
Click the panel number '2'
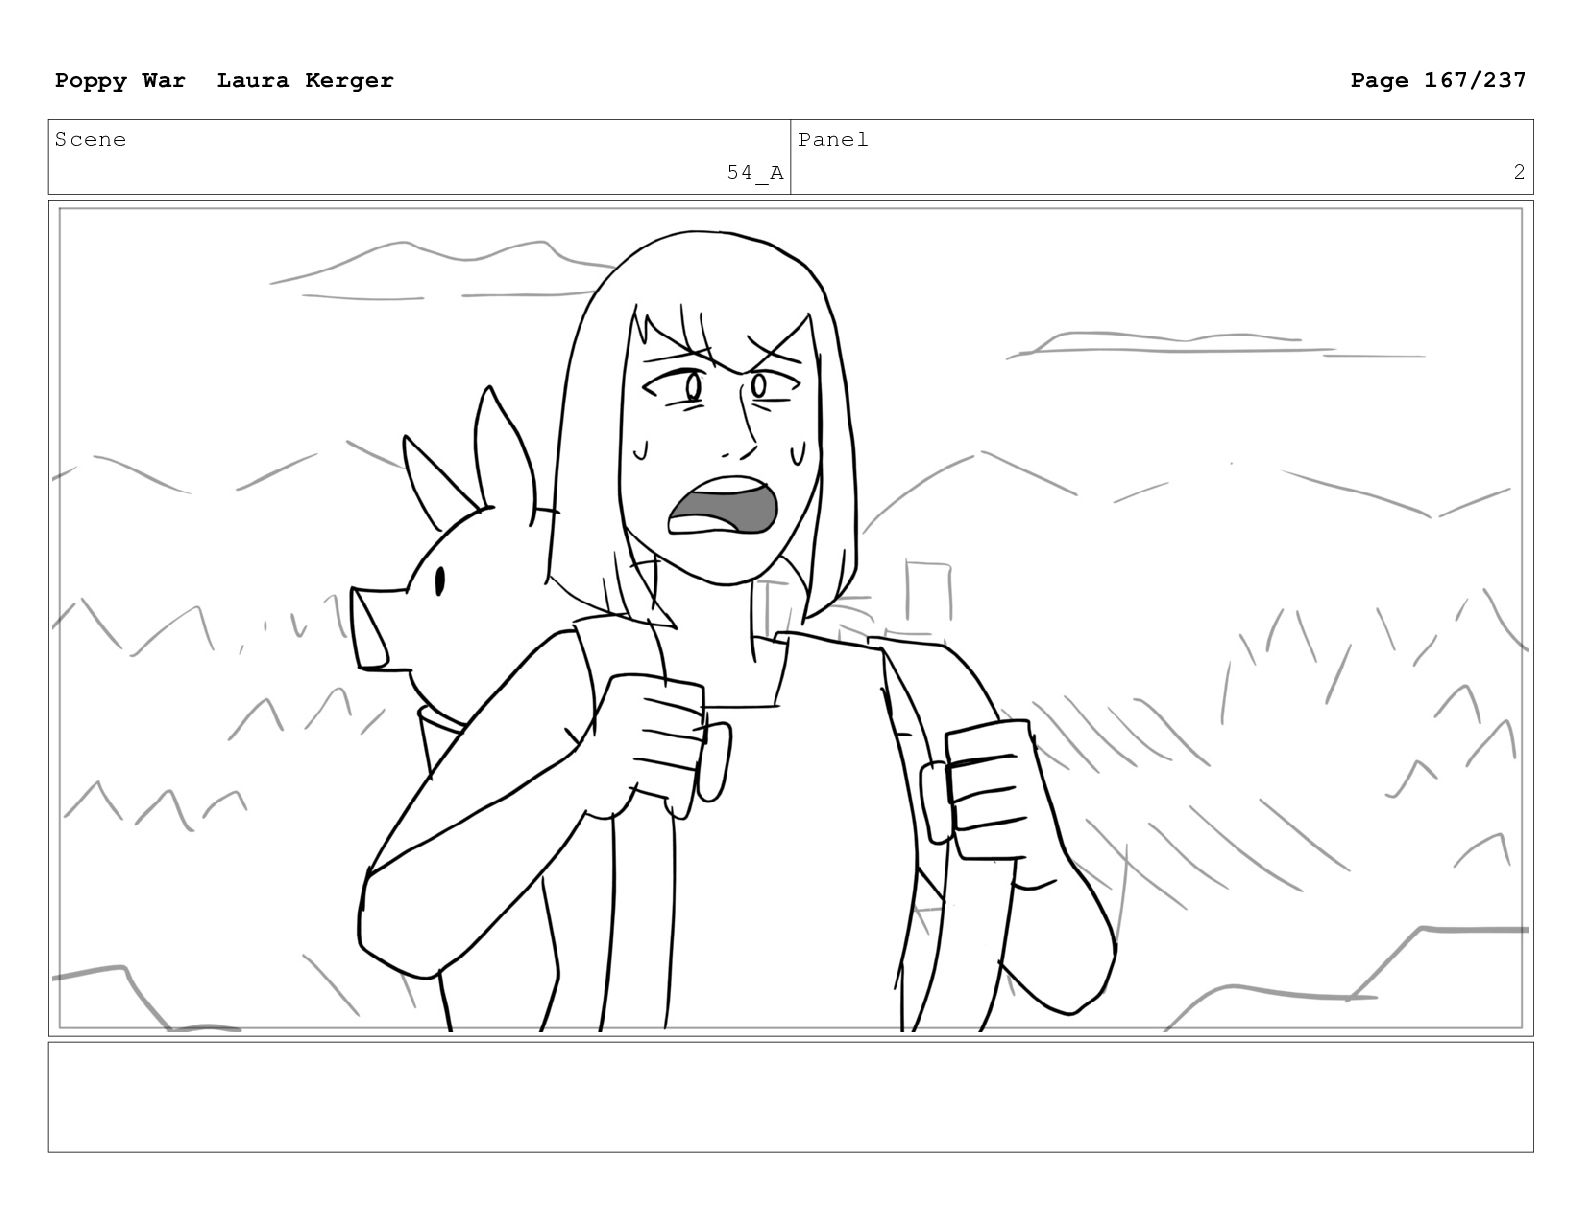click(1519, 172)
